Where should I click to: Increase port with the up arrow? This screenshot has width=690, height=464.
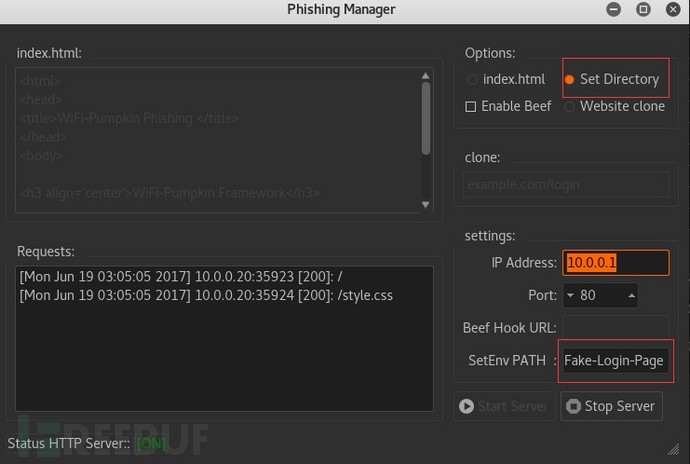pyautogui.click(x=631, y=295)
